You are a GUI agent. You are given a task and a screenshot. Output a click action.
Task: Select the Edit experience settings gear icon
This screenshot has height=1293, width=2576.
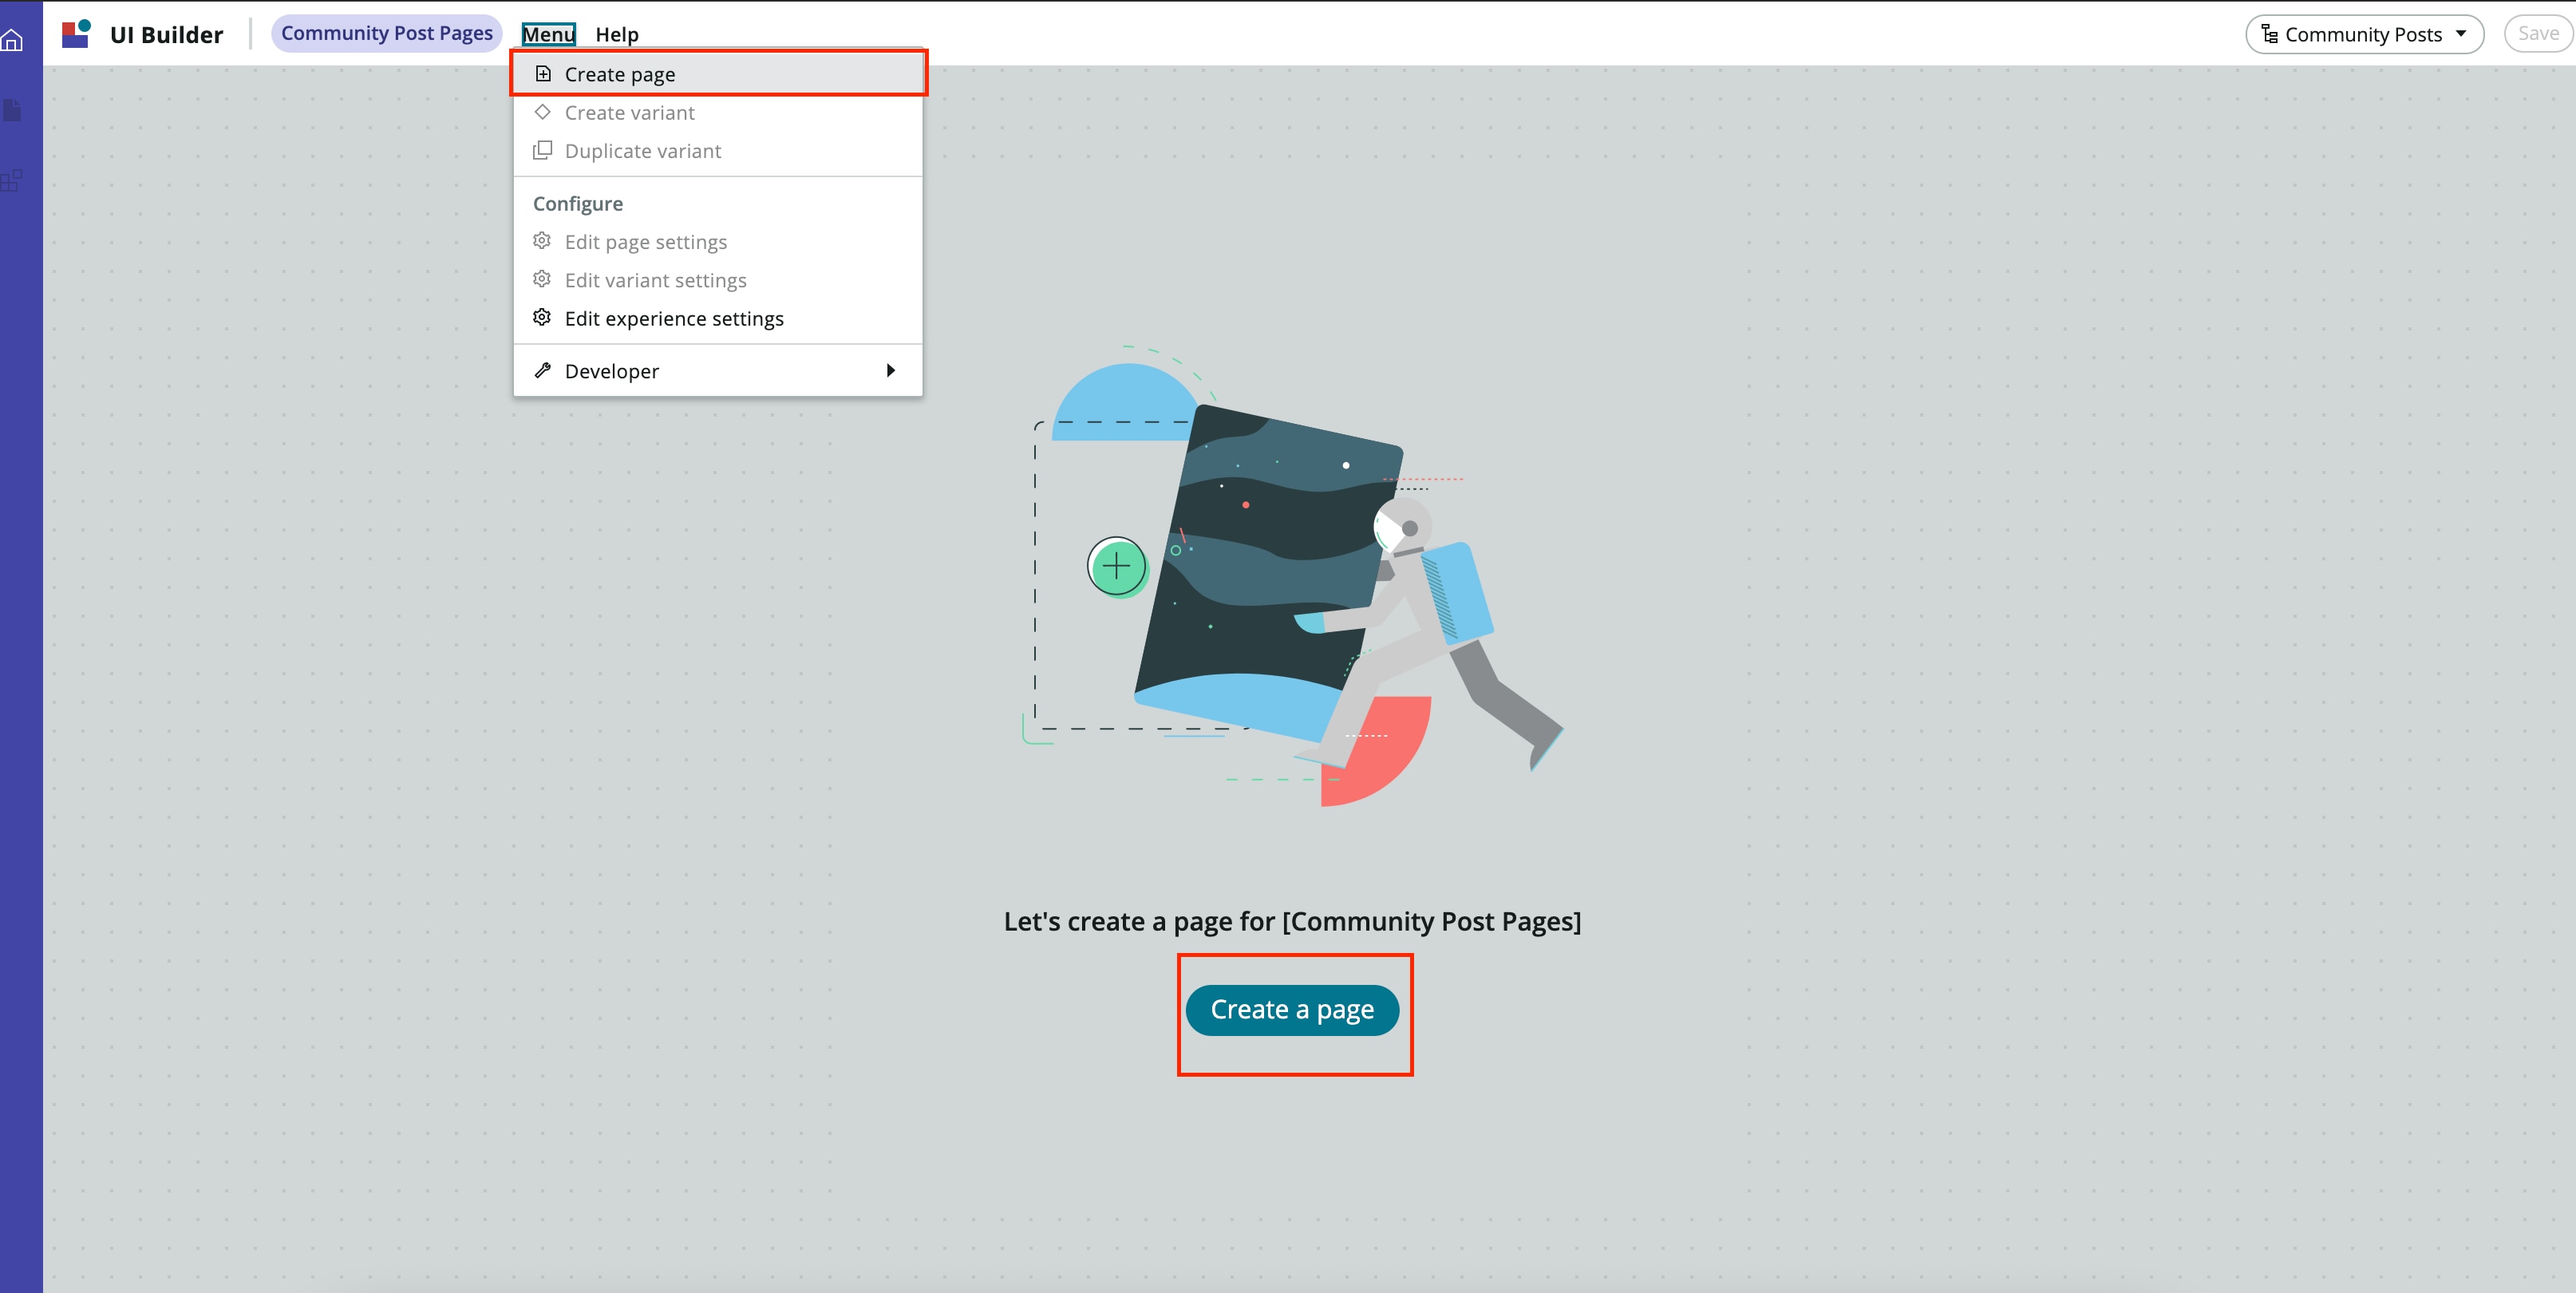tap(543, 317)
